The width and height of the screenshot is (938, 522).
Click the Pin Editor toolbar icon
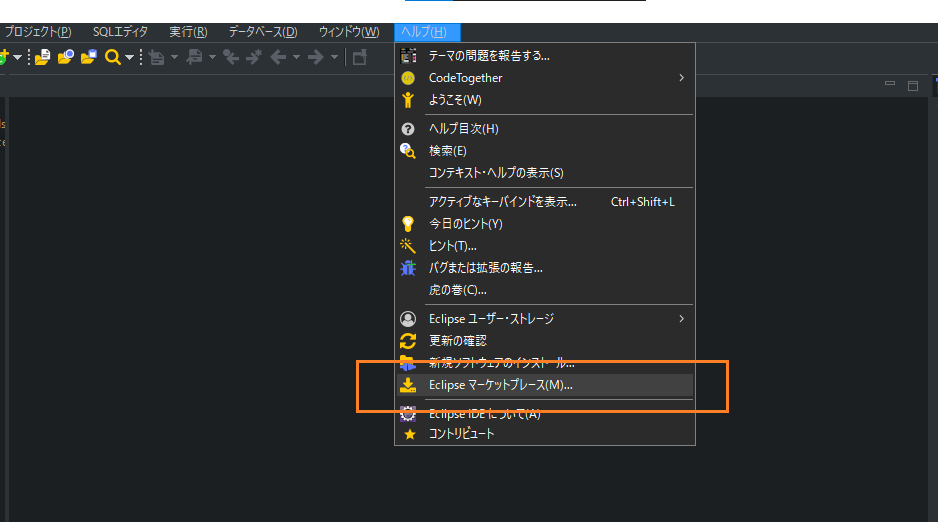coord(360,57)
